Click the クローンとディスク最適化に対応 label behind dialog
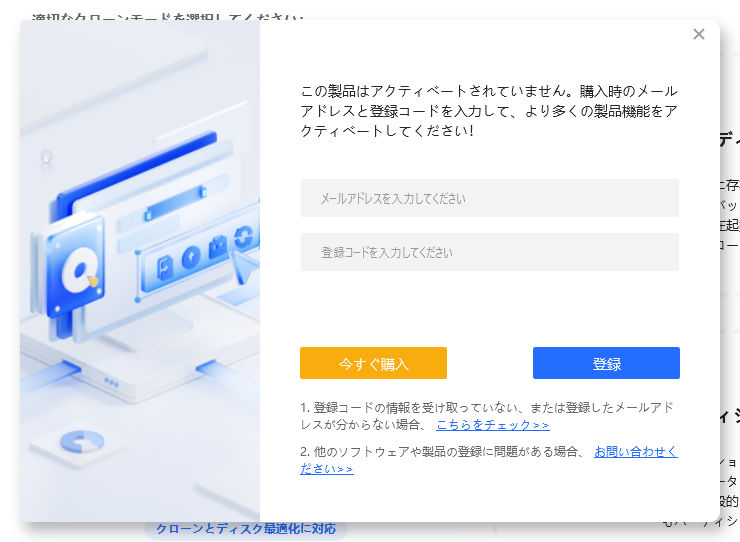This screenshot has height=542, width=740. pos(246,529)
